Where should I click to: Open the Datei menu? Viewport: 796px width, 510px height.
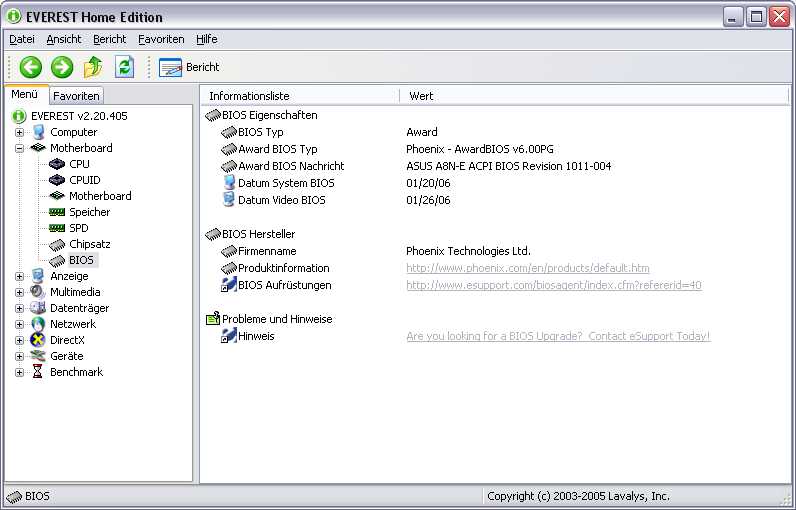coord(22,39)
